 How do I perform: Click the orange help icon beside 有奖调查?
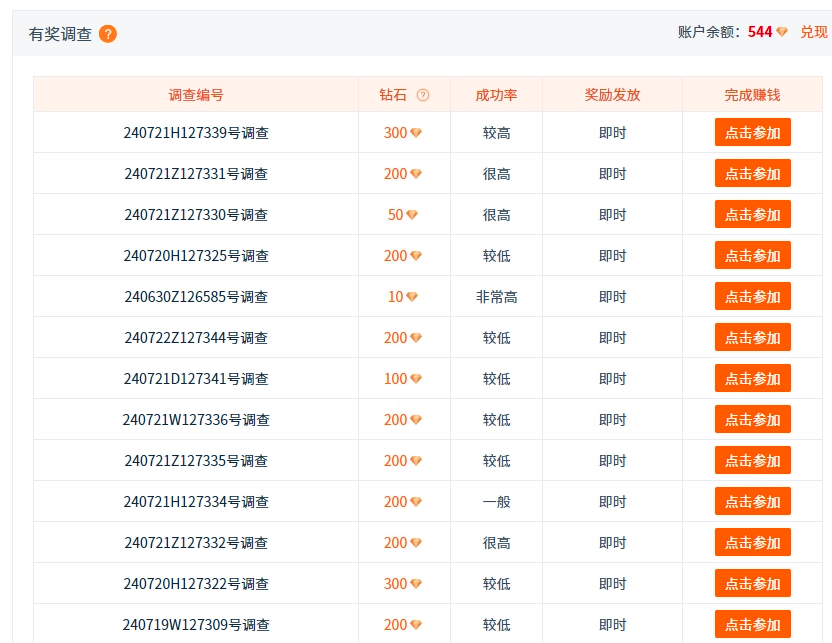point(108,34)
